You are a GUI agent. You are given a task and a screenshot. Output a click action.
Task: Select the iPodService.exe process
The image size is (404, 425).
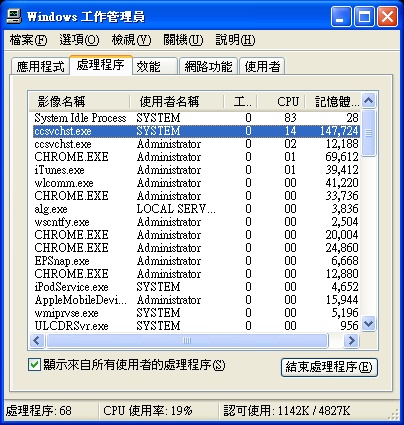(x=196, y=287)
